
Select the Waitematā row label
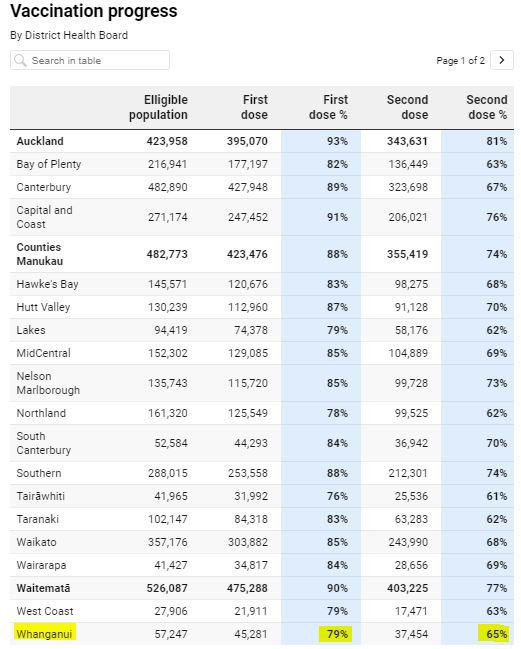(x=43, y=588)
